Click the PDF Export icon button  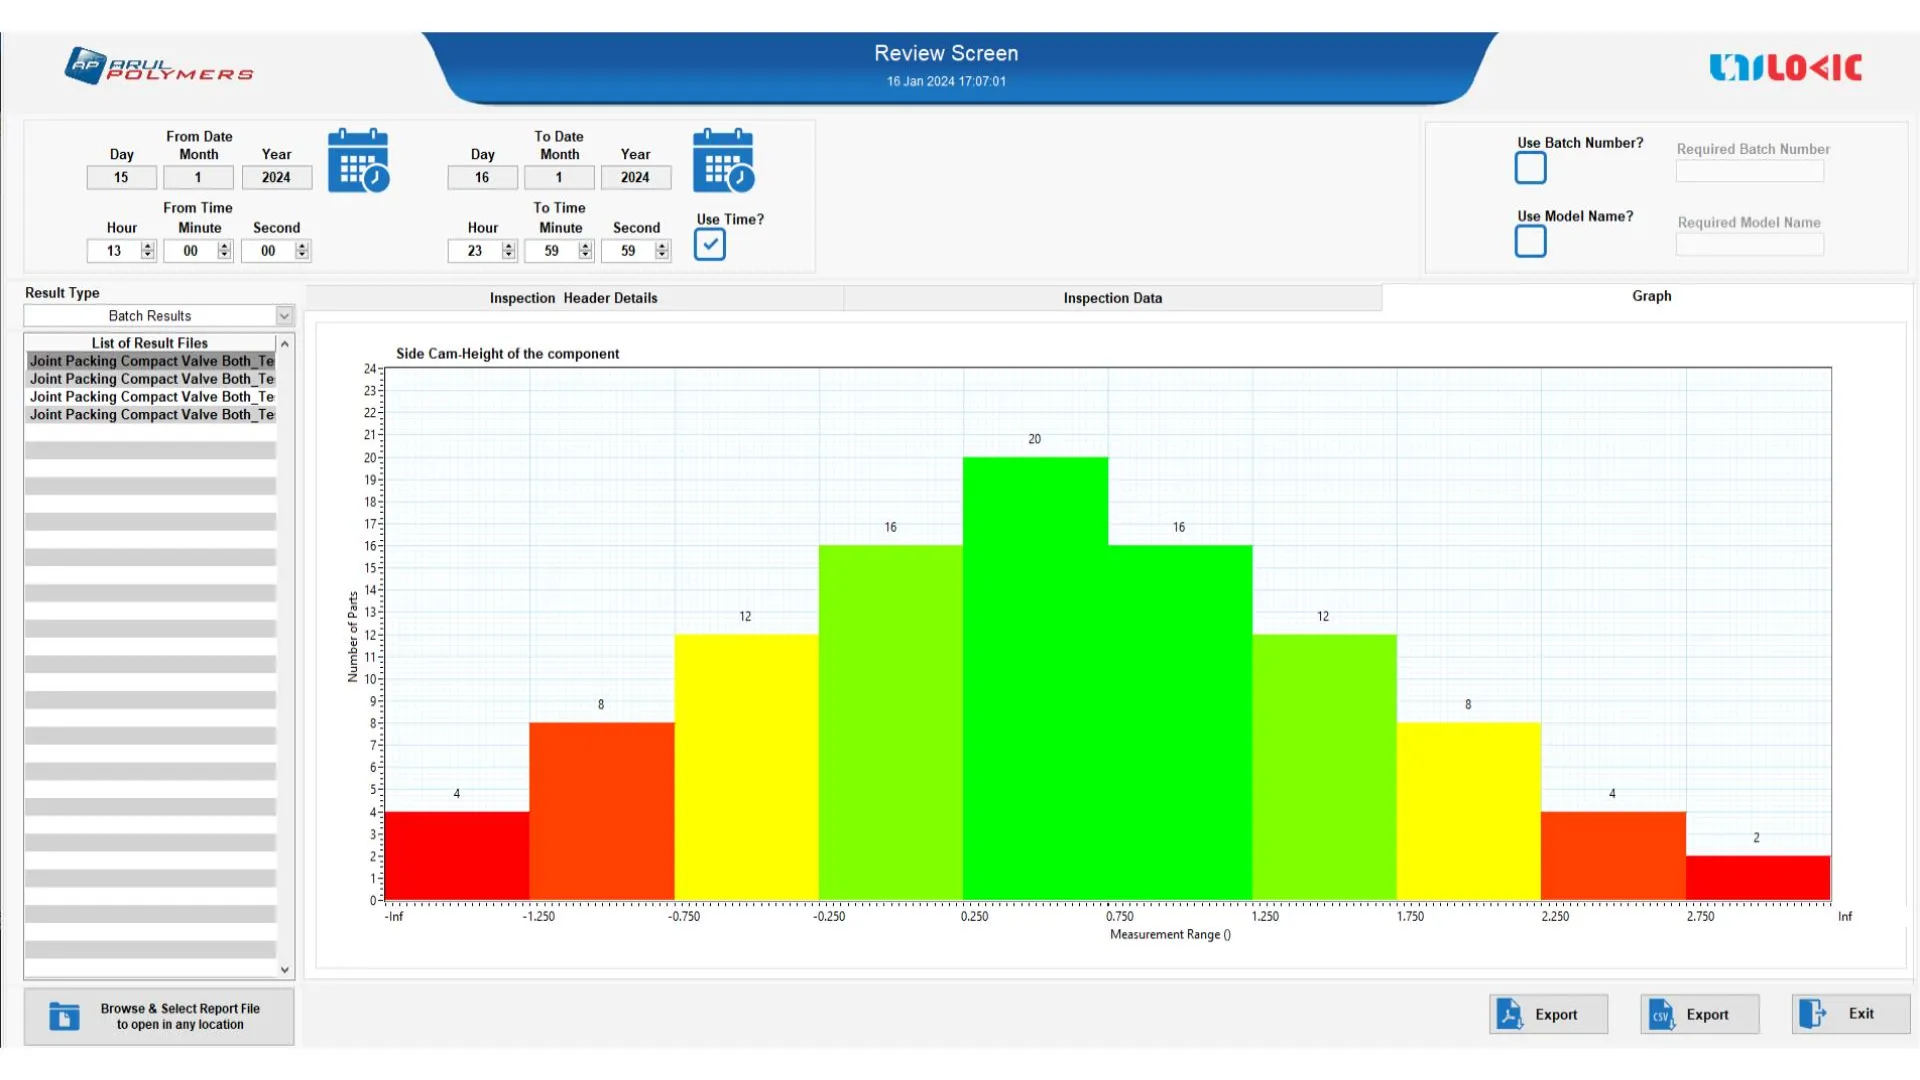point(1509,1014)
